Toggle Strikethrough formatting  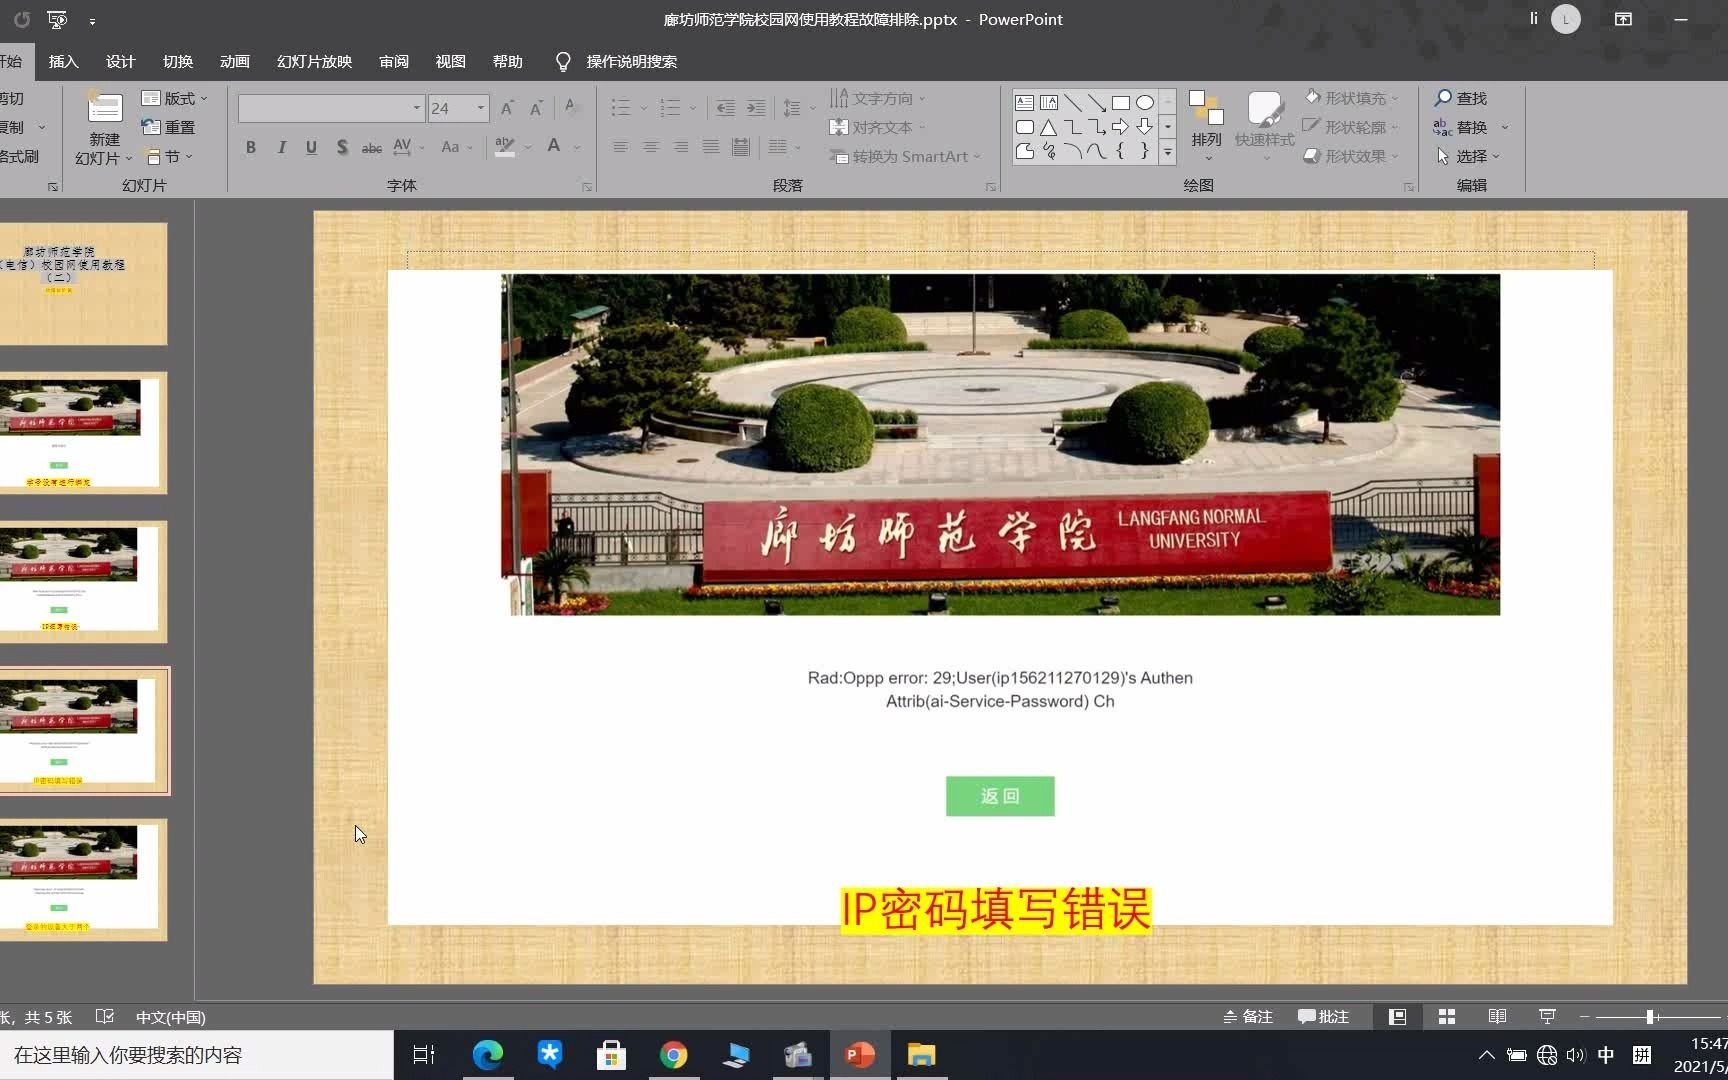(x=371, y=147)
